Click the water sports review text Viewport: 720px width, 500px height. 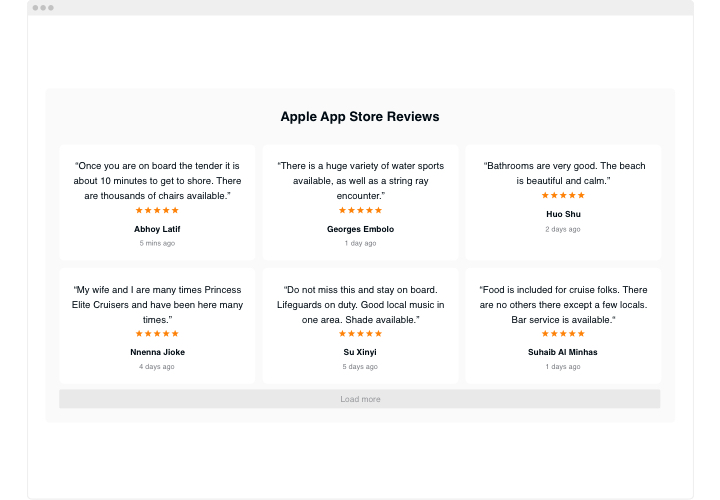point(360,181)
